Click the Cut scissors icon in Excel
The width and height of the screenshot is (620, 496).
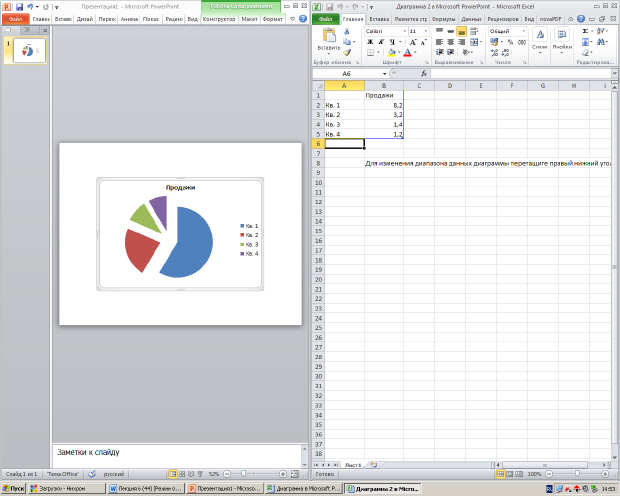(x=347, y=31)
